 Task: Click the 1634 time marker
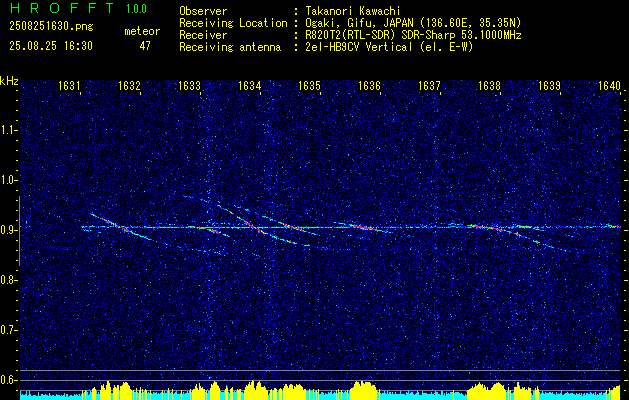click(250, 85)
